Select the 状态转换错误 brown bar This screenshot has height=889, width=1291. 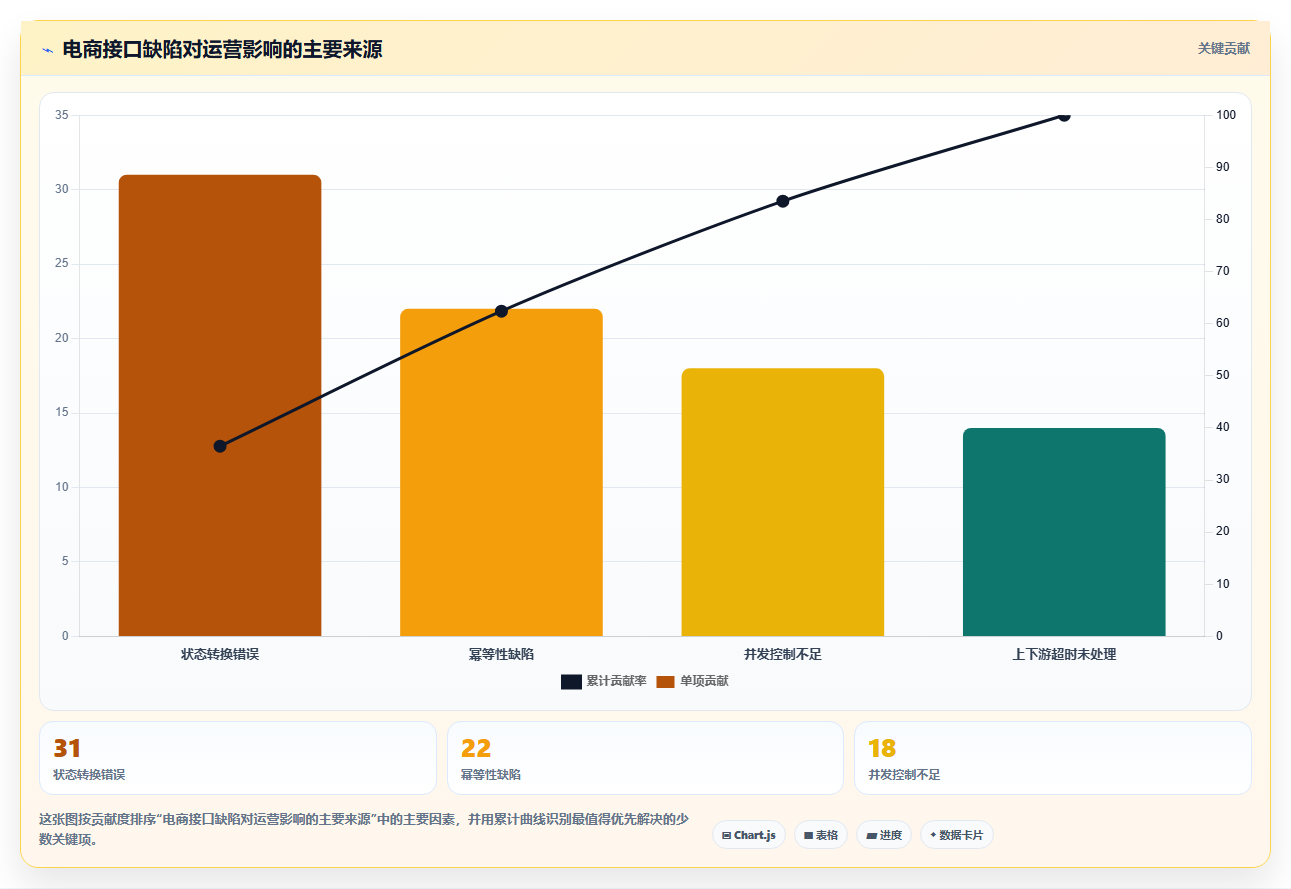point(220,405)
